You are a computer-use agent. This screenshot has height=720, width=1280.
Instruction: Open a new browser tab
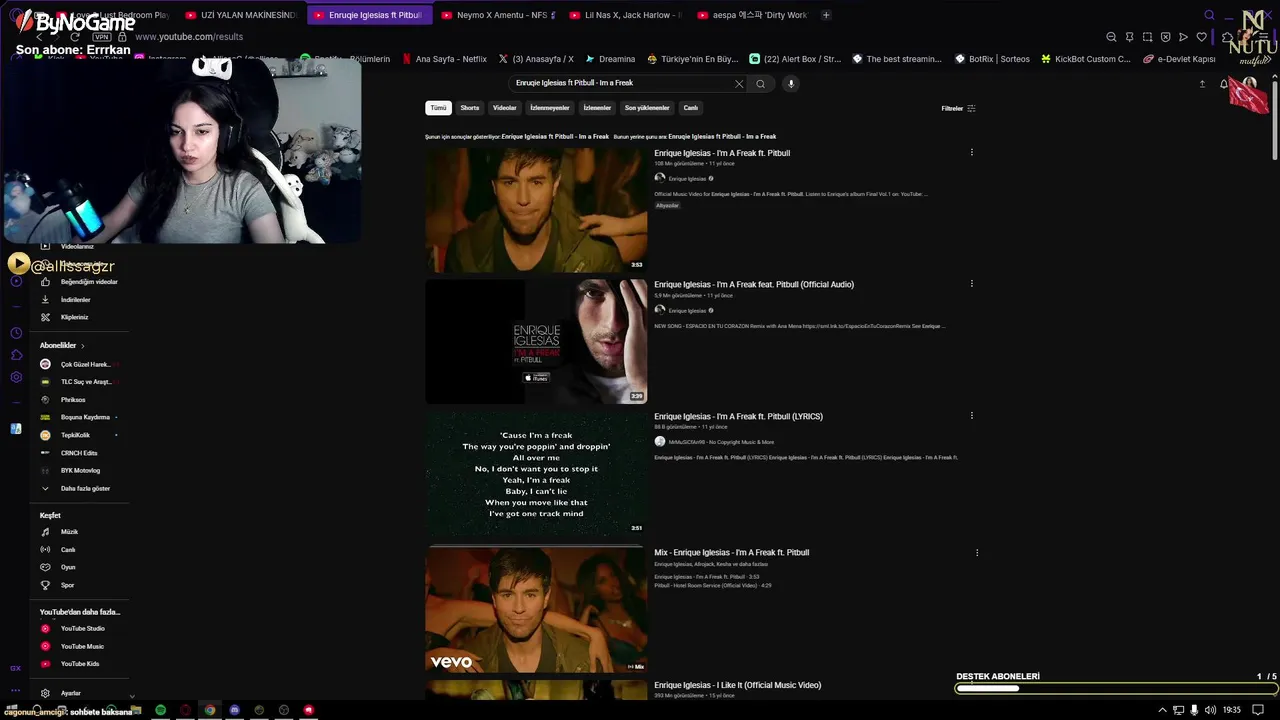coord(826,15)
